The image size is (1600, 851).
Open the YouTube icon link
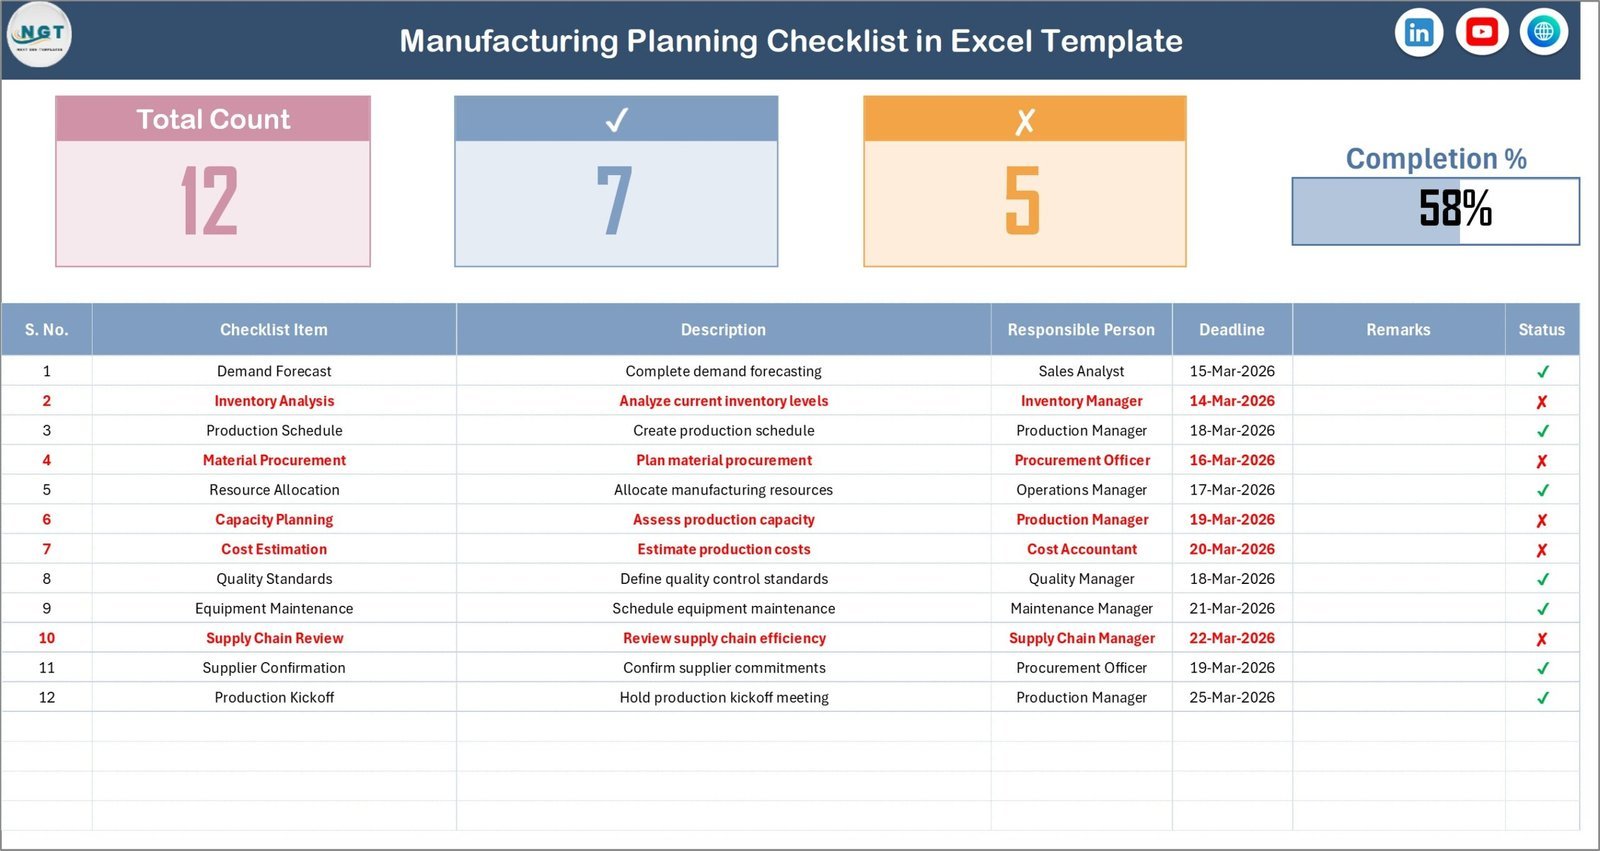1481,33
